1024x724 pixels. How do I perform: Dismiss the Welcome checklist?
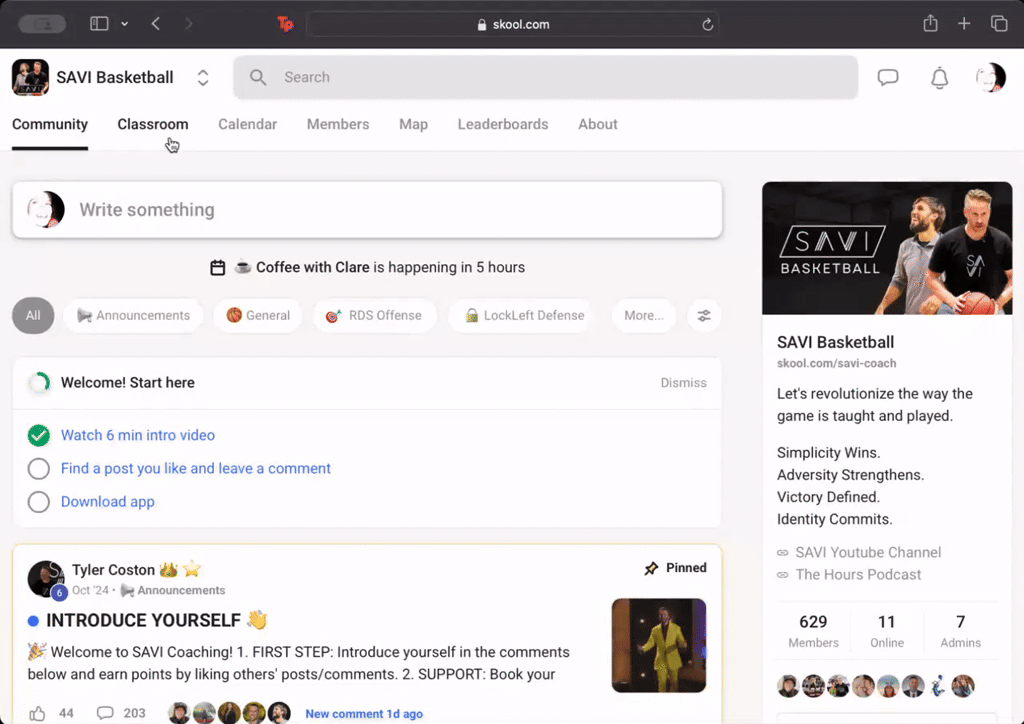pos(683,383)
